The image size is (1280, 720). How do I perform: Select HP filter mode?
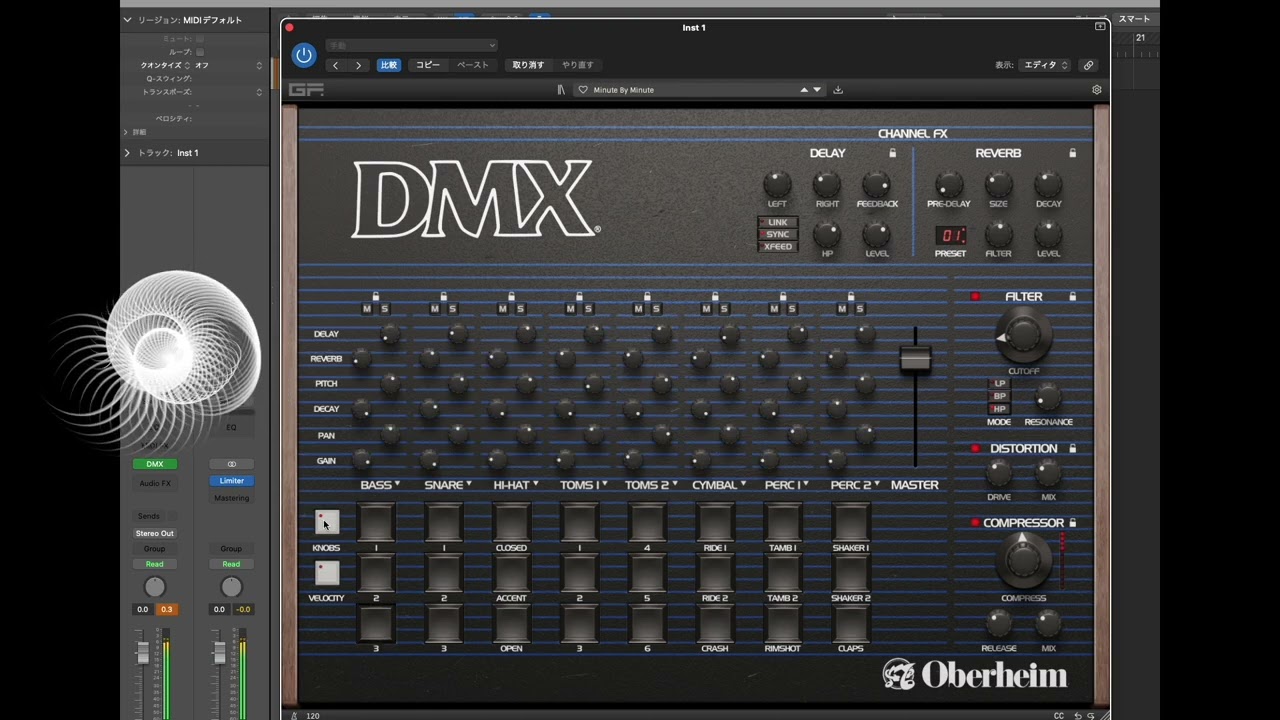pyautogui.click(x=999, y=409)
